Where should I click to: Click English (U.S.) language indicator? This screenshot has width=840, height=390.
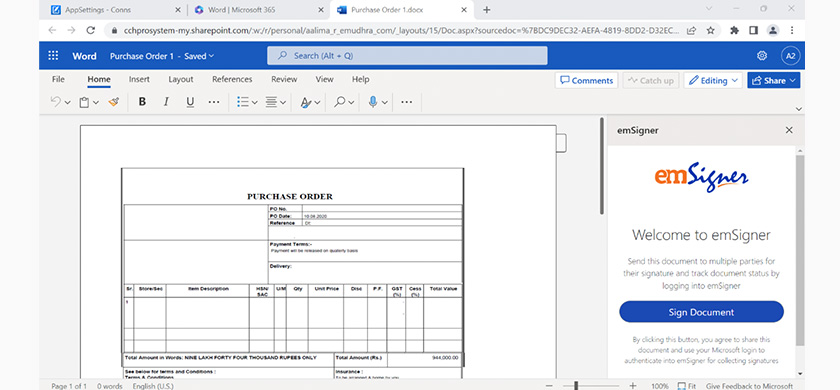(153, 386)
